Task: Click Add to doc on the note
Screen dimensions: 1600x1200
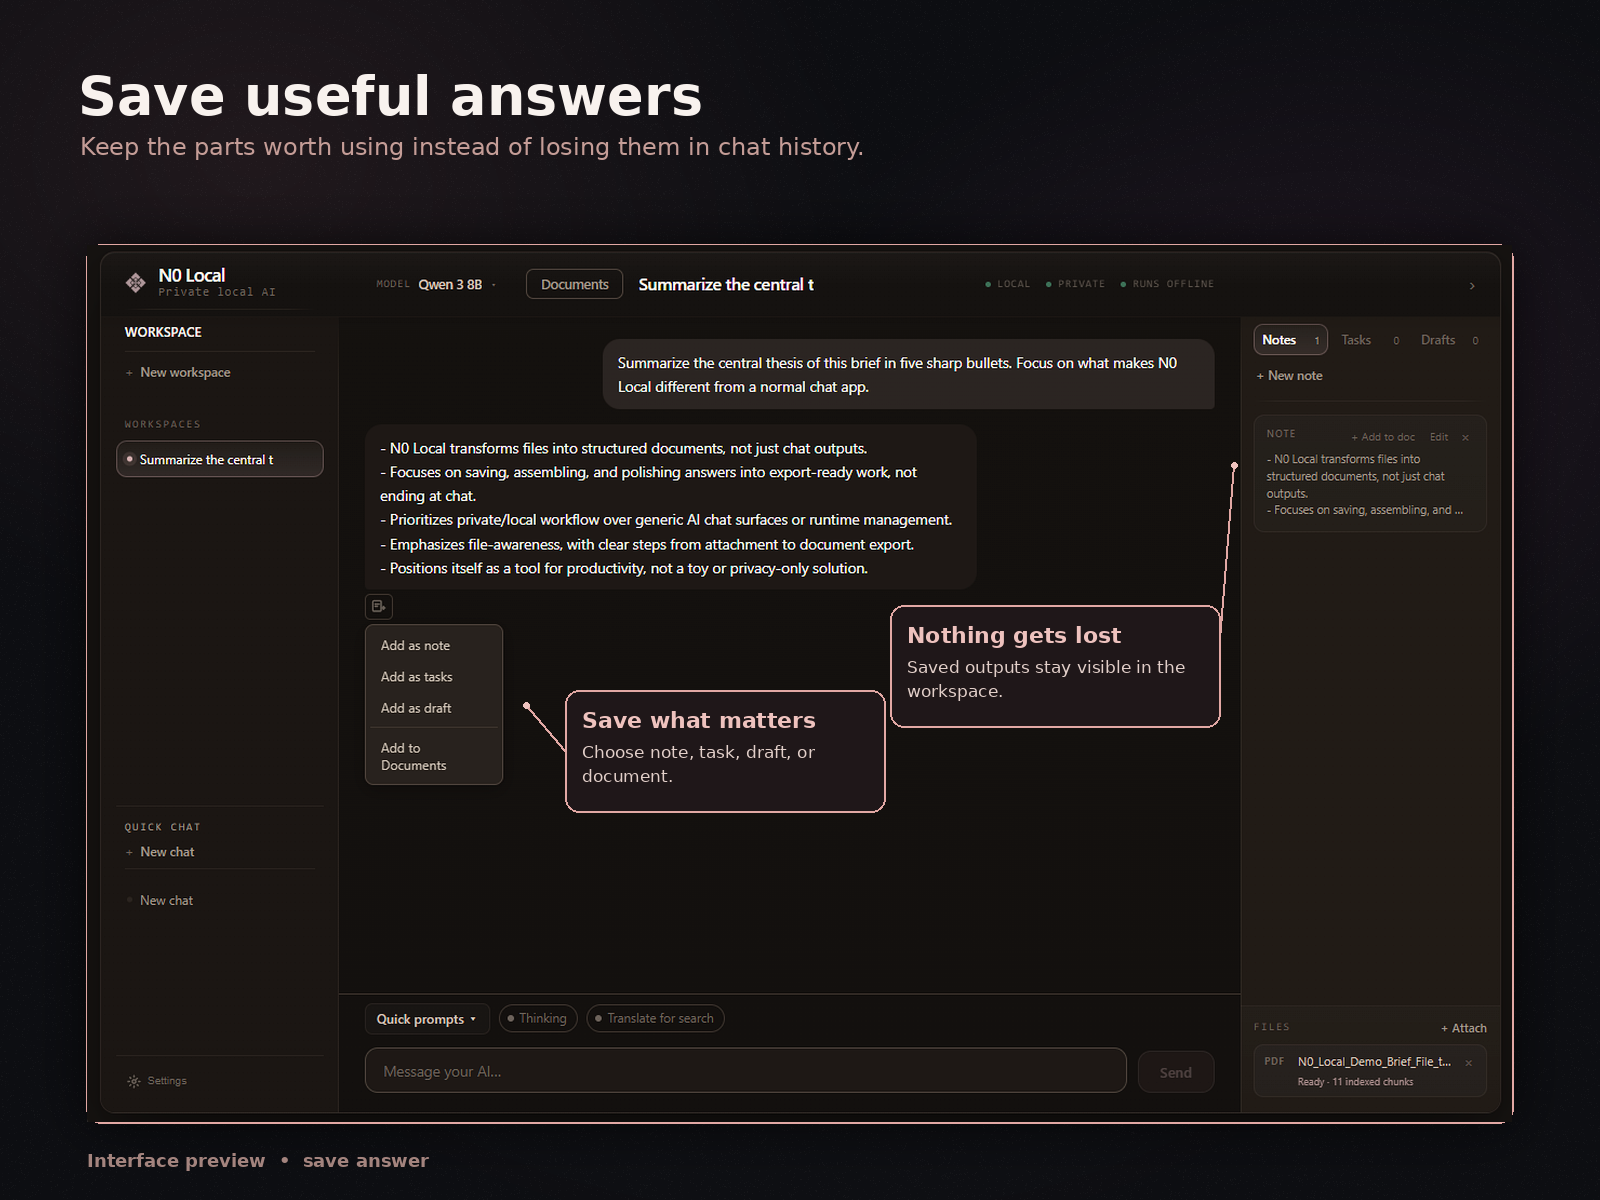Action: (1383, 437)
